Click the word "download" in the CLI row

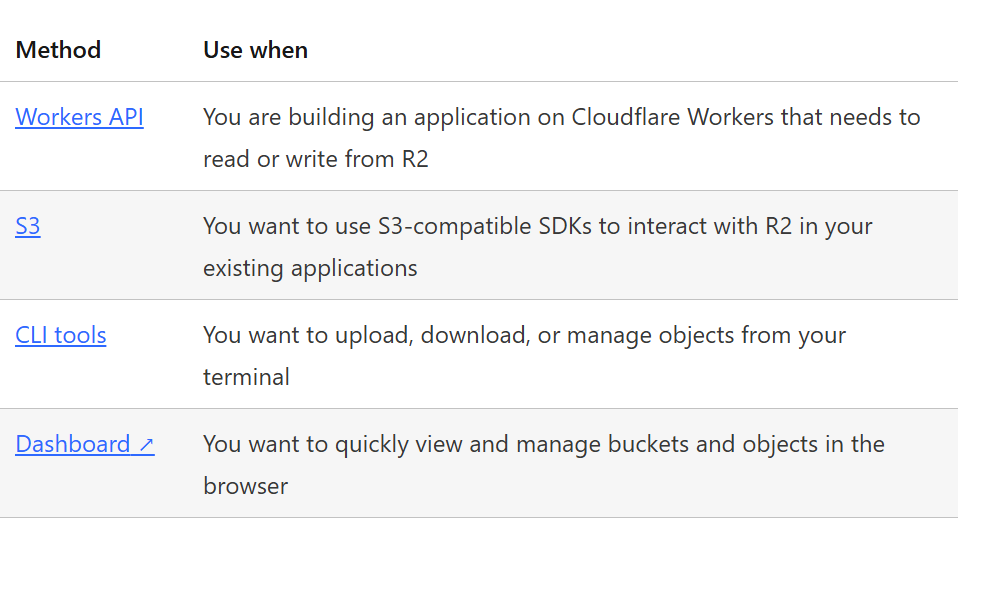point(473,335)
